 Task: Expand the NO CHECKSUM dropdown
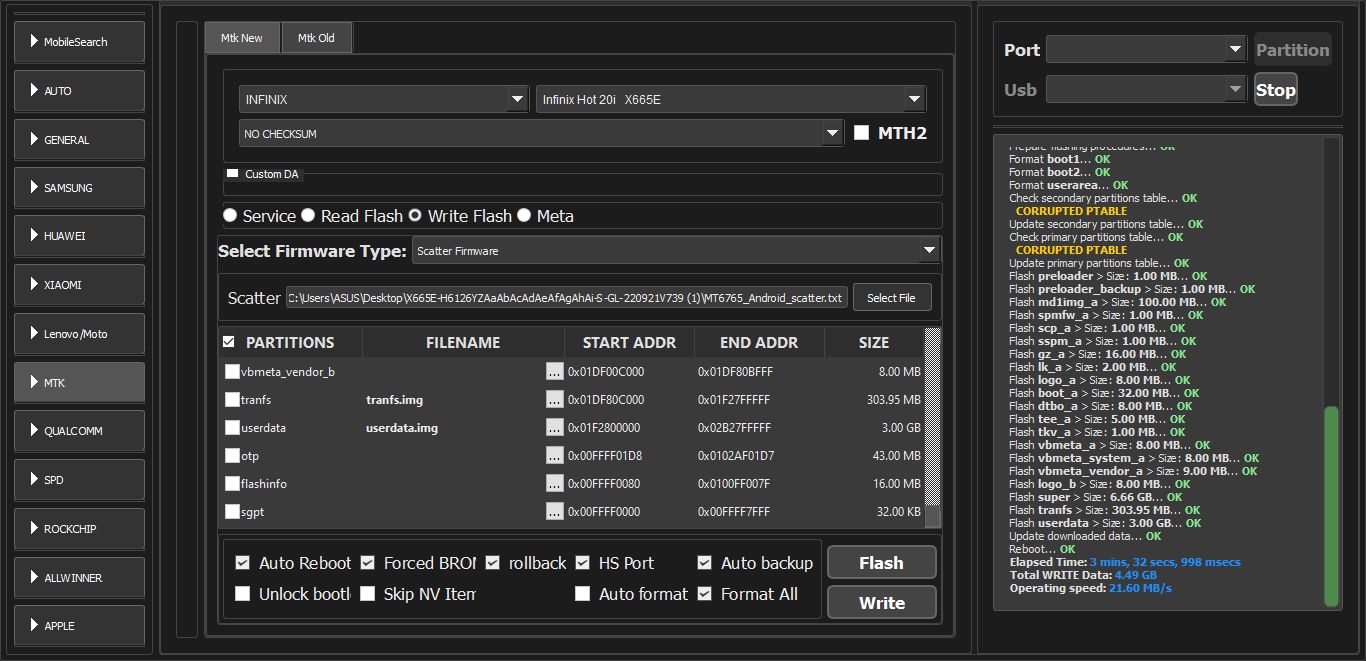click(541, 133)
